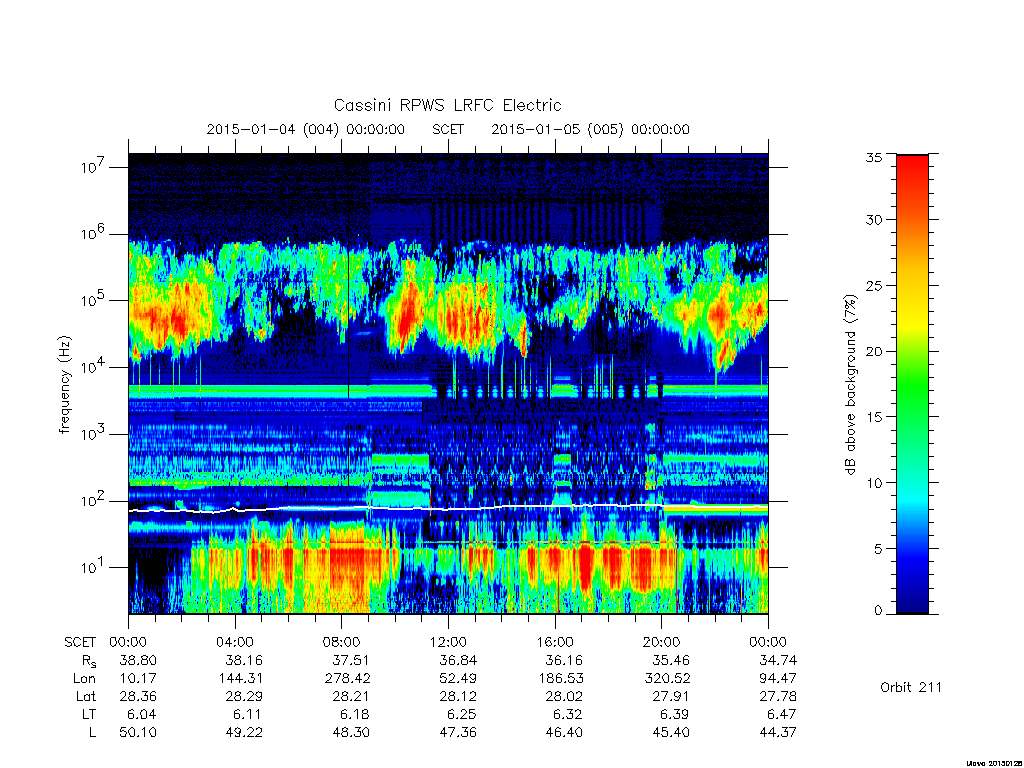Click the L value 50.10

point(138,732)
